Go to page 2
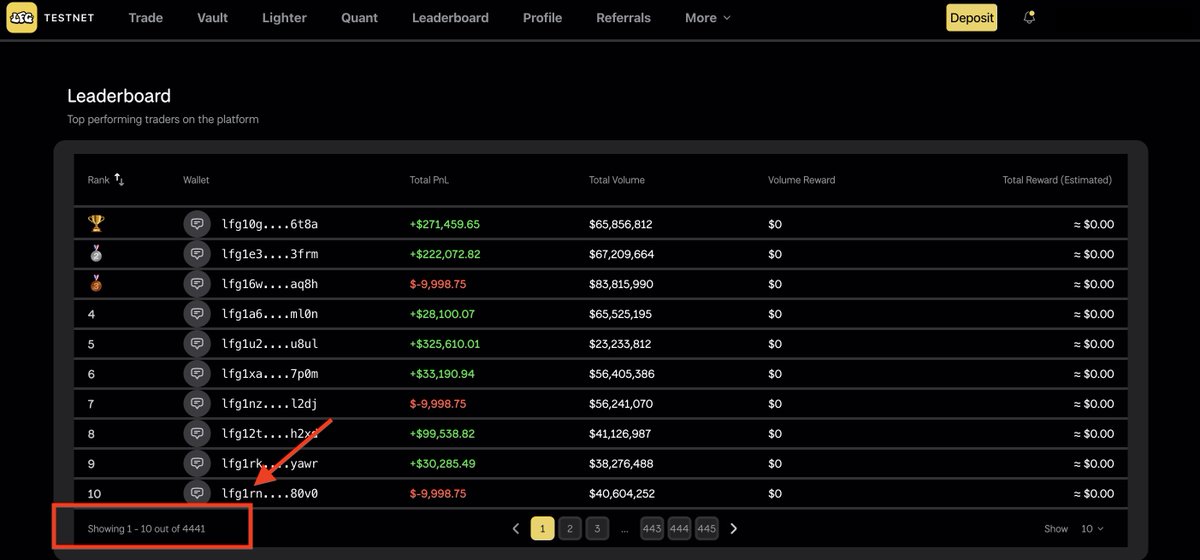 (569, 528)
